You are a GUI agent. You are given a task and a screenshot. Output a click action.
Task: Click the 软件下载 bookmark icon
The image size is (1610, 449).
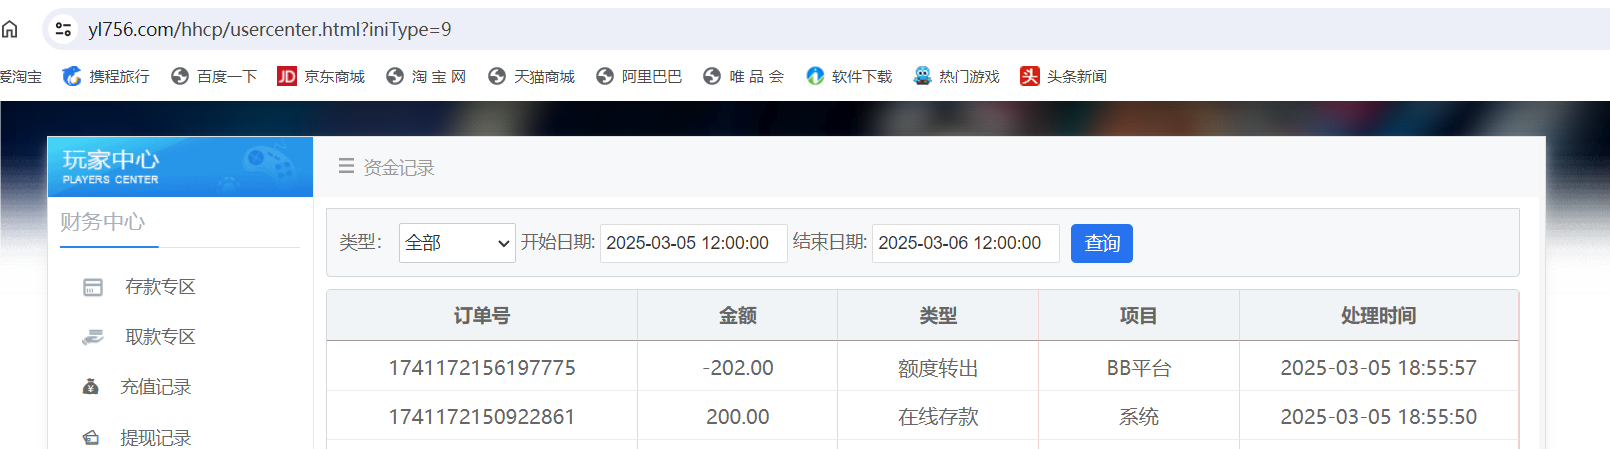[815, 76]
